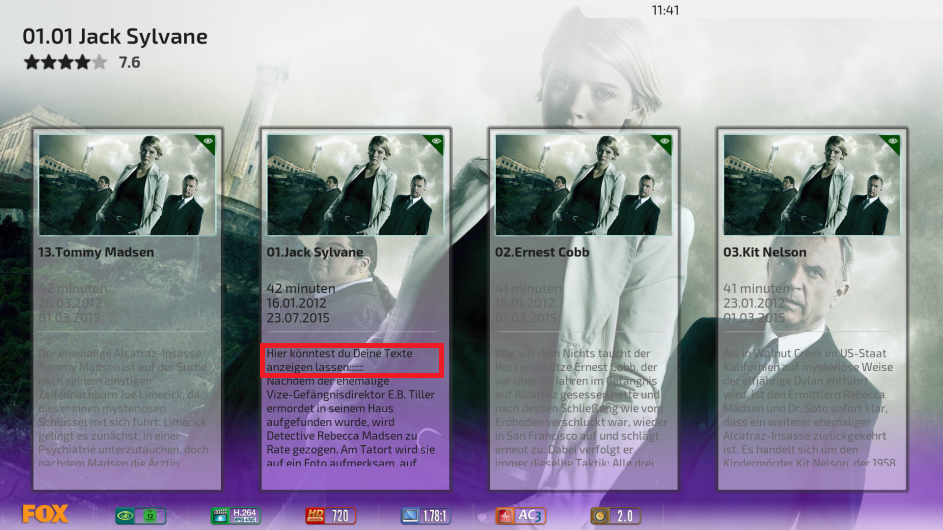Open the 01.Jack Sylvane episode thumbnail

pos(355,185)
